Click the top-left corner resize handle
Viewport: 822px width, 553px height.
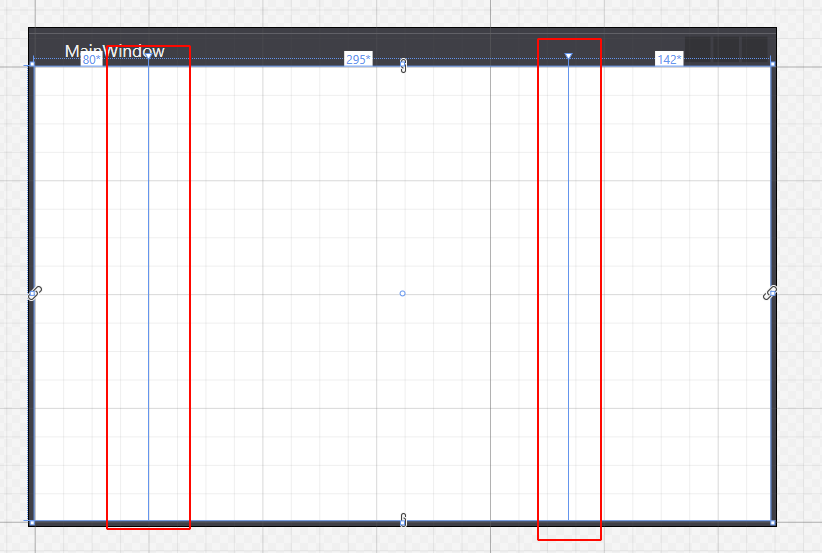[x=32, y=64]
